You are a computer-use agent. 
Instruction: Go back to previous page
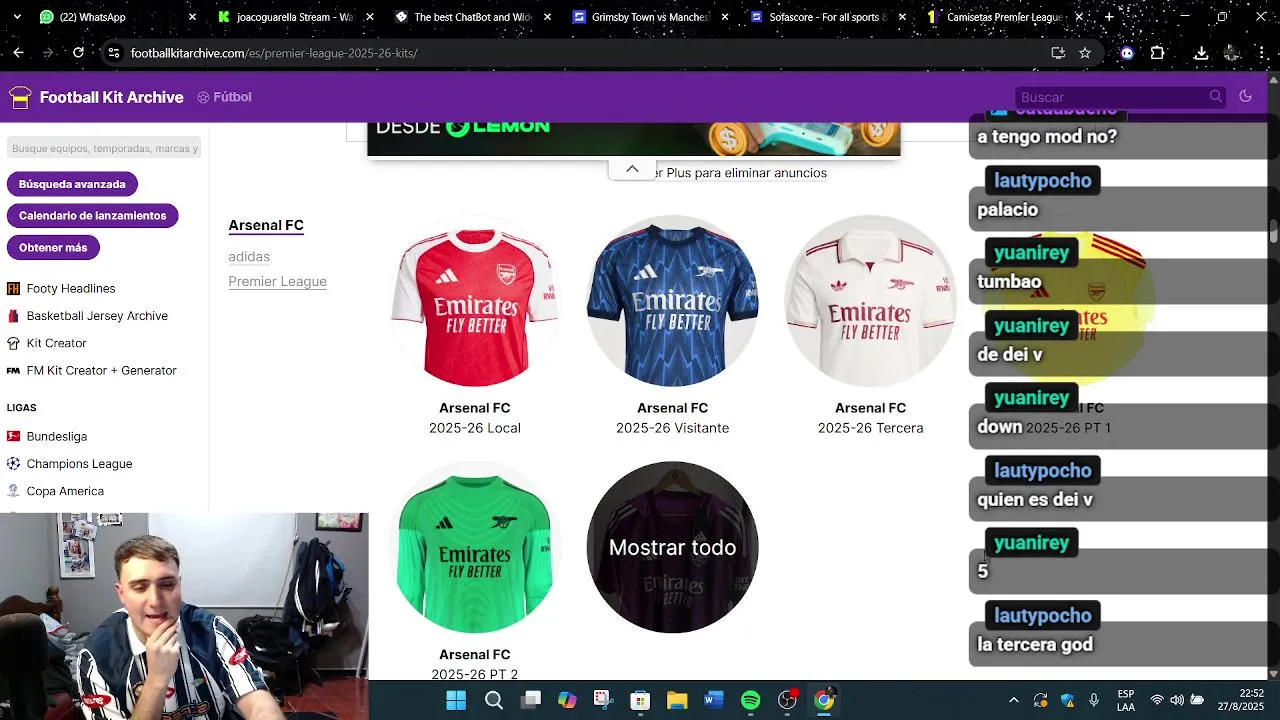[18, 53]
